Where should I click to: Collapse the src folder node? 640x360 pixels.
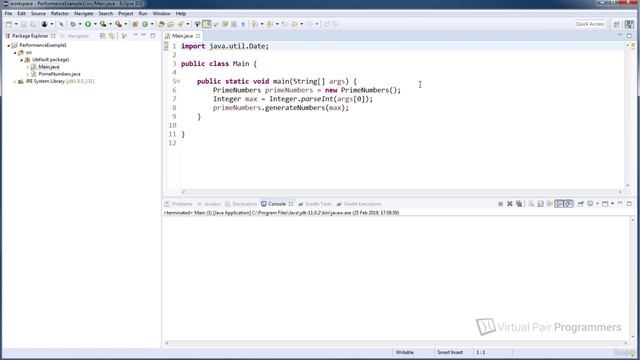pos(15,53)
